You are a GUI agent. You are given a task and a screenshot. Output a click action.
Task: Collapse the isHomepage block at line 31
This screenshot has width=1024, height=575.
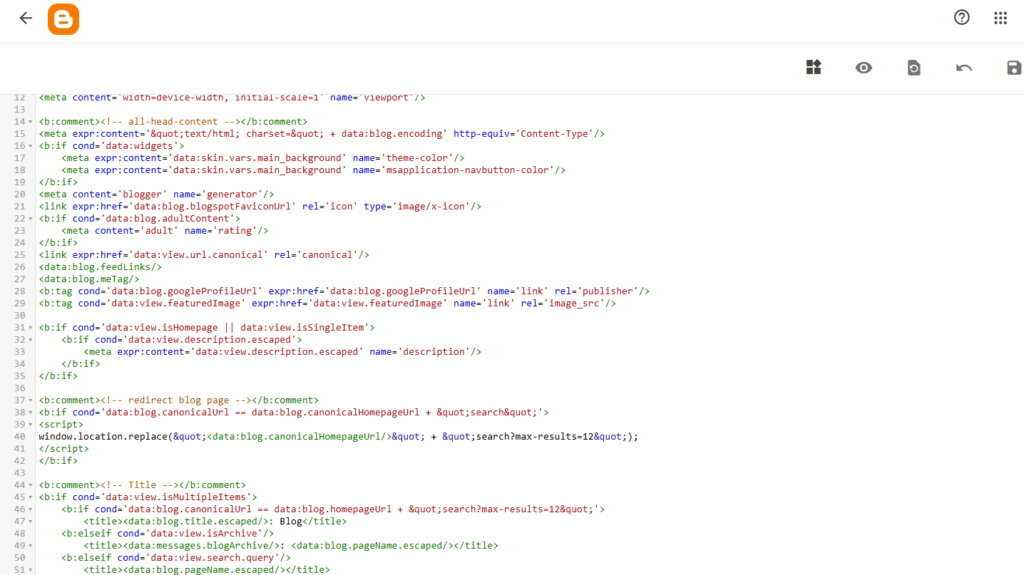(x=31, y=327)
